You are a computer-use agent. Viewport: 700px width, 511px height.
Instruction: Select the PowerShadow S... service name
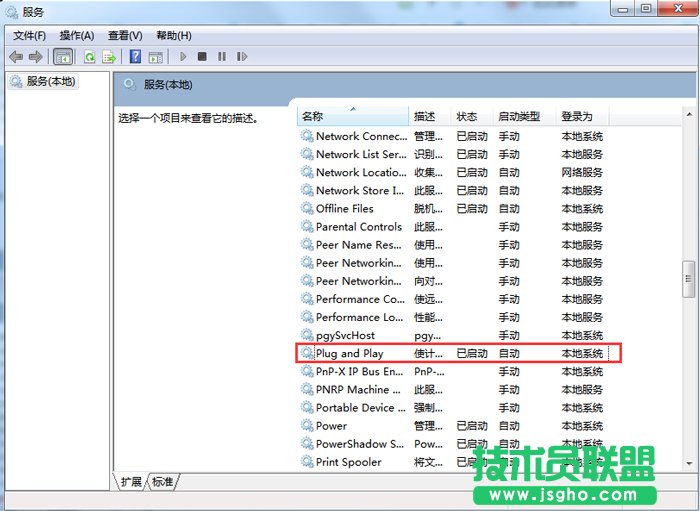[x=360, y=444]
